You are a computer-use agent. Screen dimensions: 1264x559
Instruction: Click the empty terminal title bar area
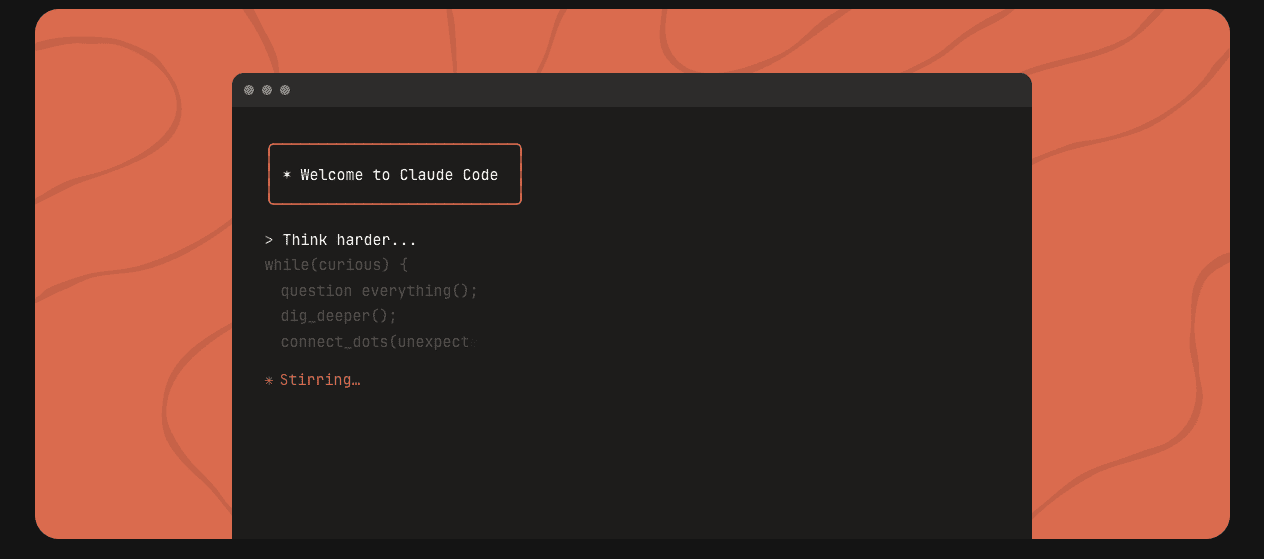tap(650, 90)
